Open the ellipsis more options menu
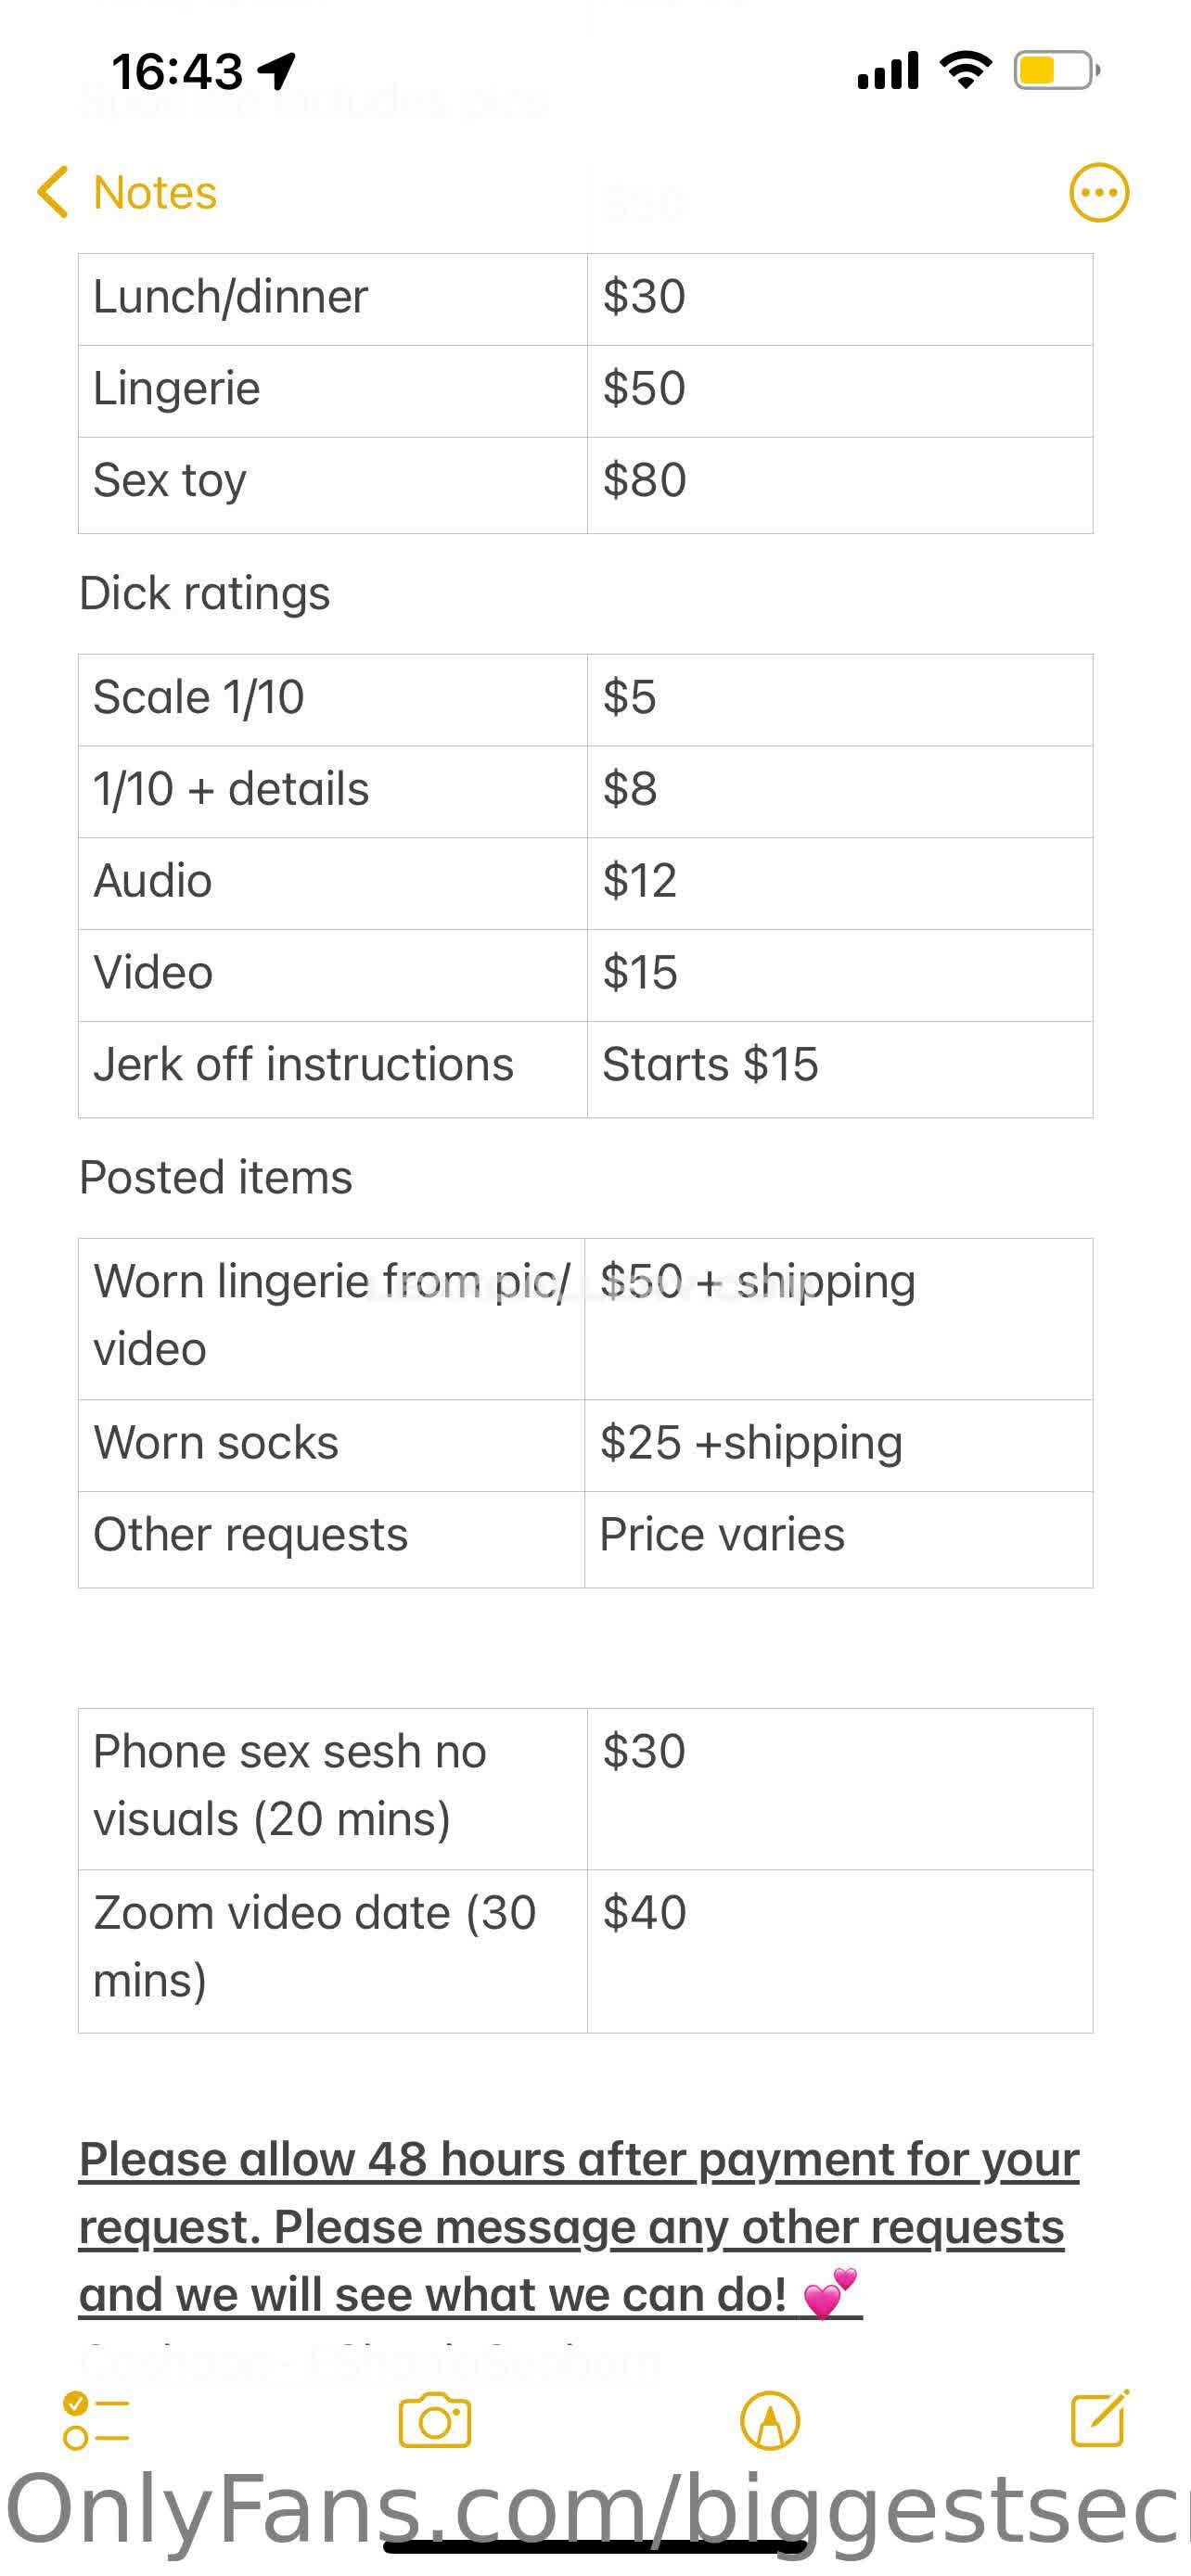Screen dimensions: 1191x2576 click(1098, 192)
